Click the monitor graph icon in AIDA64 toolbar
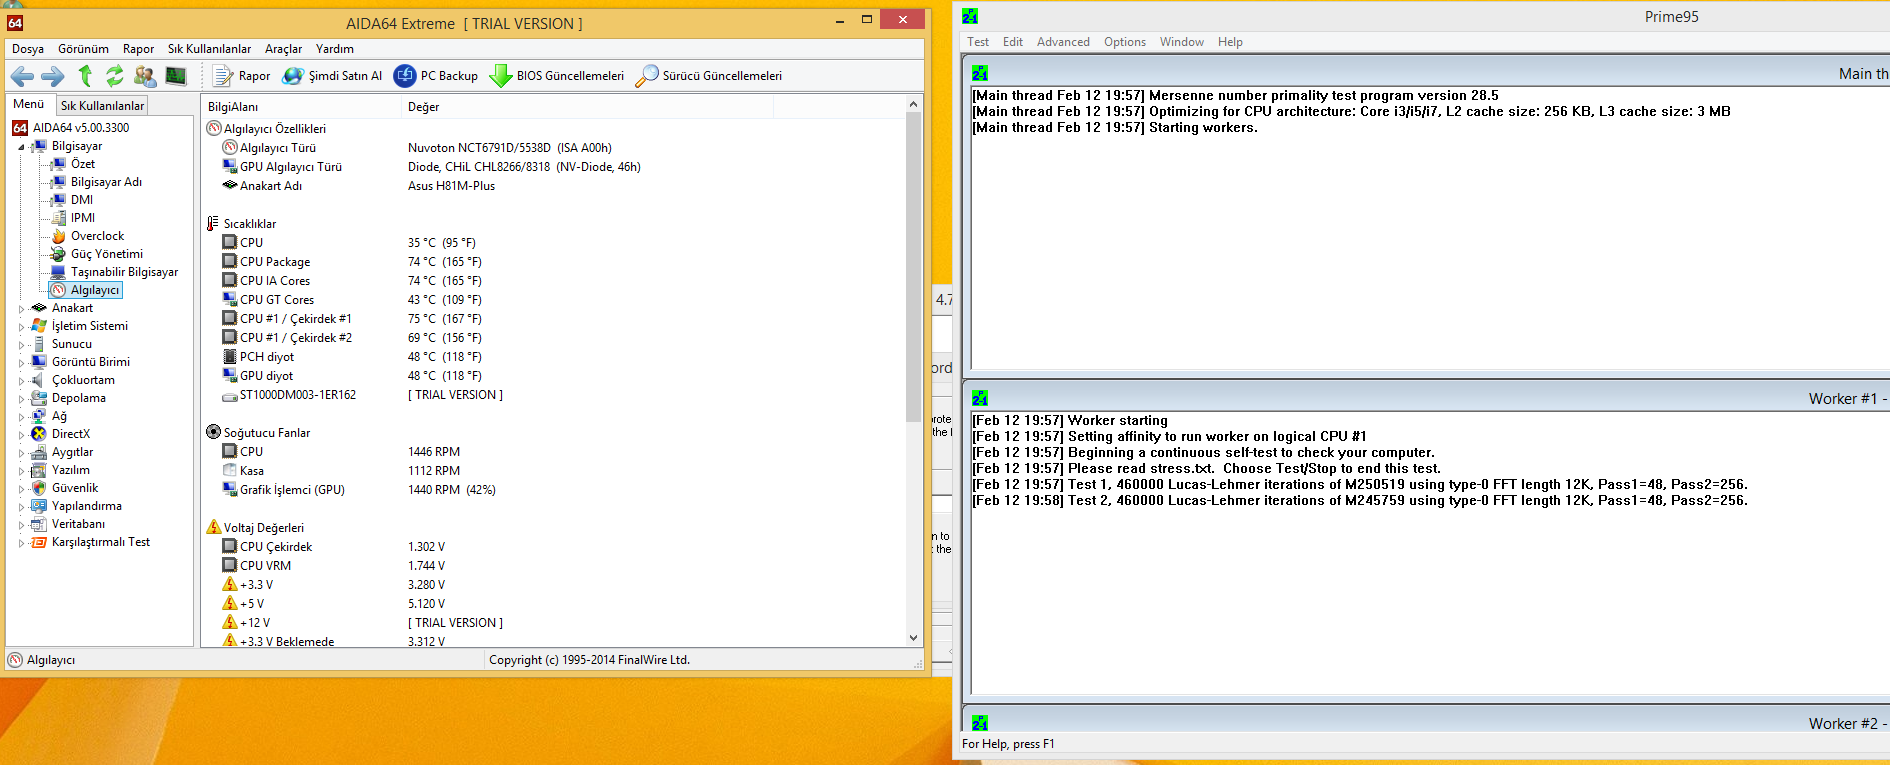Viewport: 1890px width, 765px height. click(x=176, y=76)
